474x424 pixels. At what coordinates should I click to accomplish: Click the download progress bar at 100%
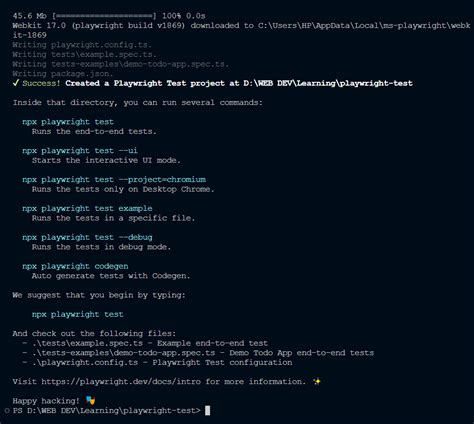coord(104,16)
